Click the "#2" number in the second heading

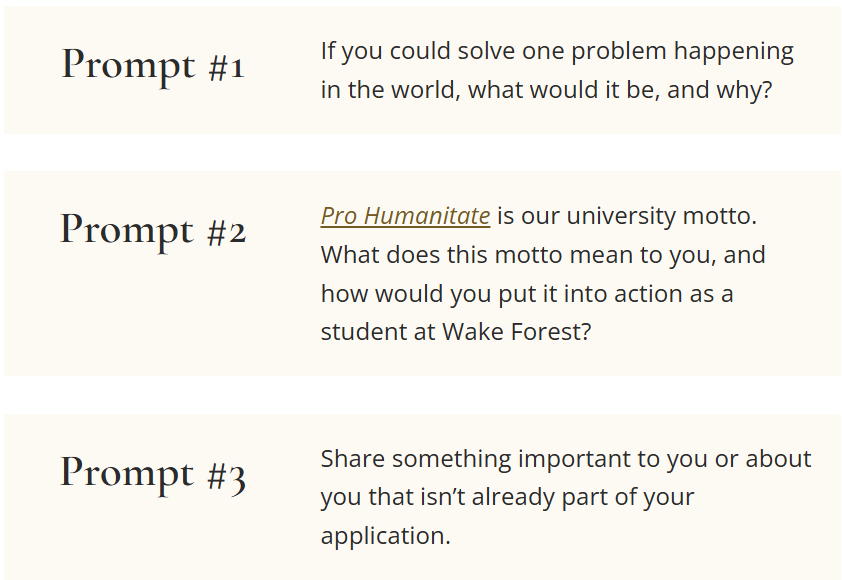[x=227, y=232]
